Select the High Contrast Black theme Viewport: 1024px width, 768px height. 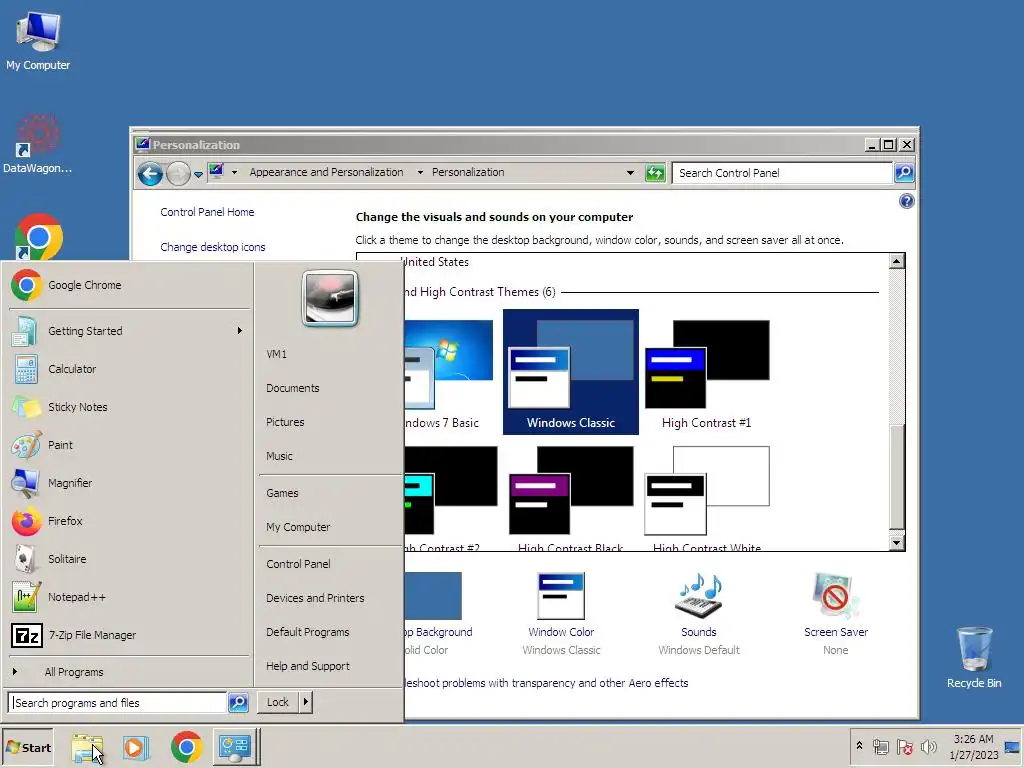pos(571,500)
